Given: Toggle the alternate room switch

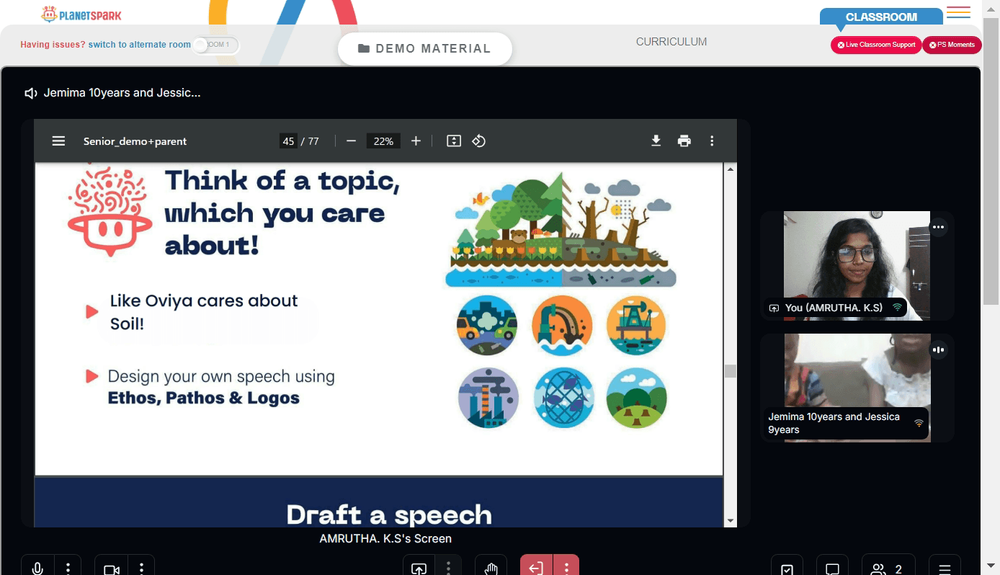Looking at the screenshot, I should pos(216,45).
